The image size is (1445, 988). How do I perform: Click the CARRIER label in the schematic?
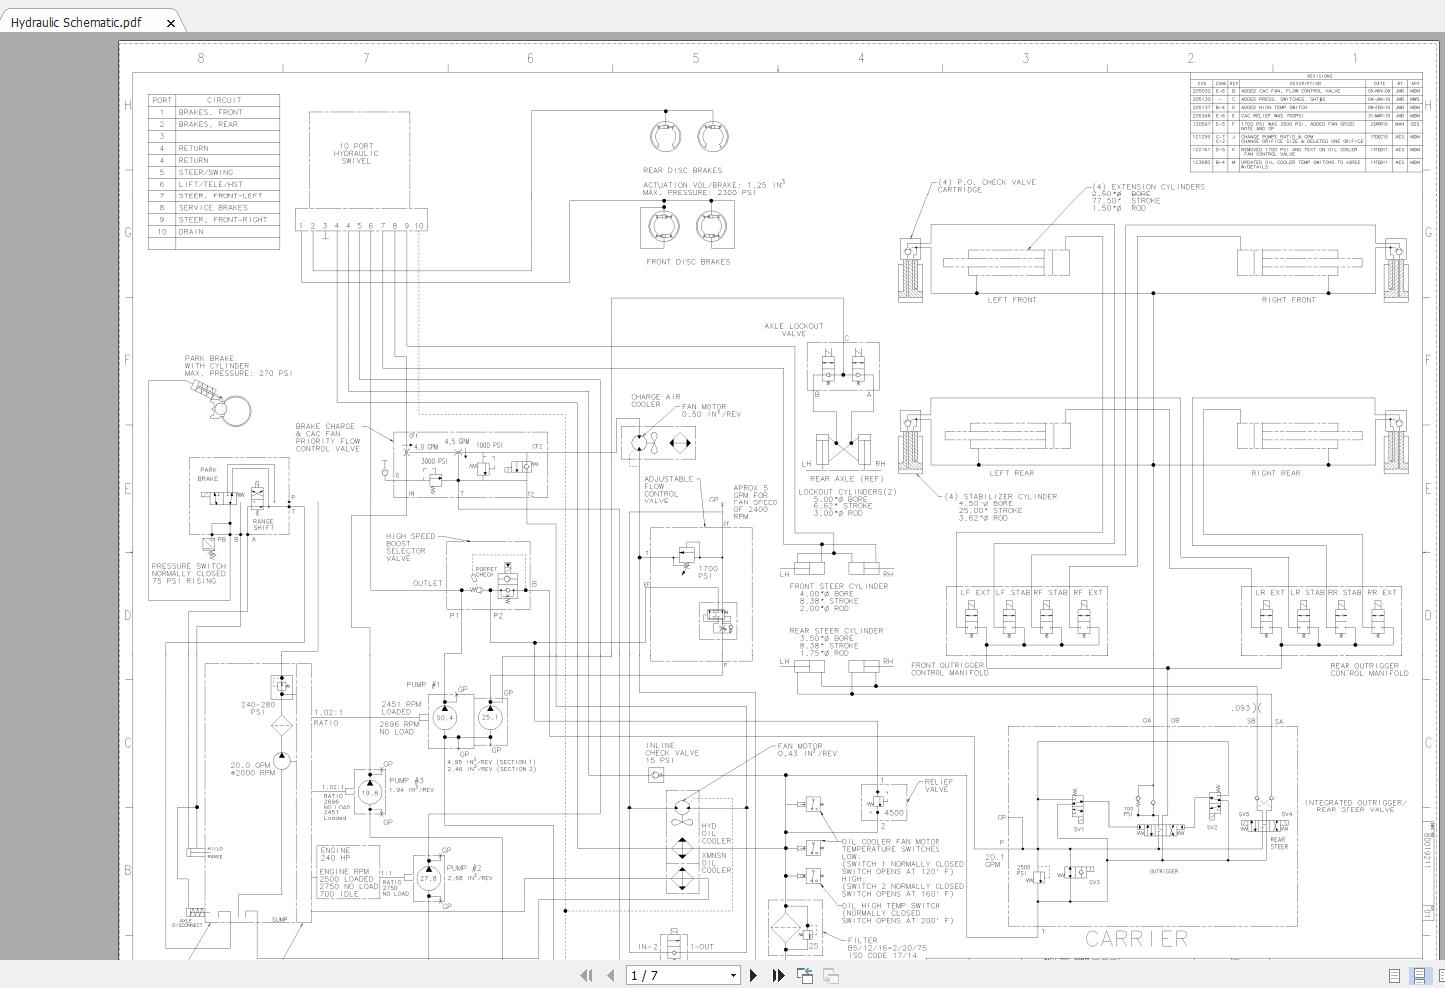click(1137, 938)
